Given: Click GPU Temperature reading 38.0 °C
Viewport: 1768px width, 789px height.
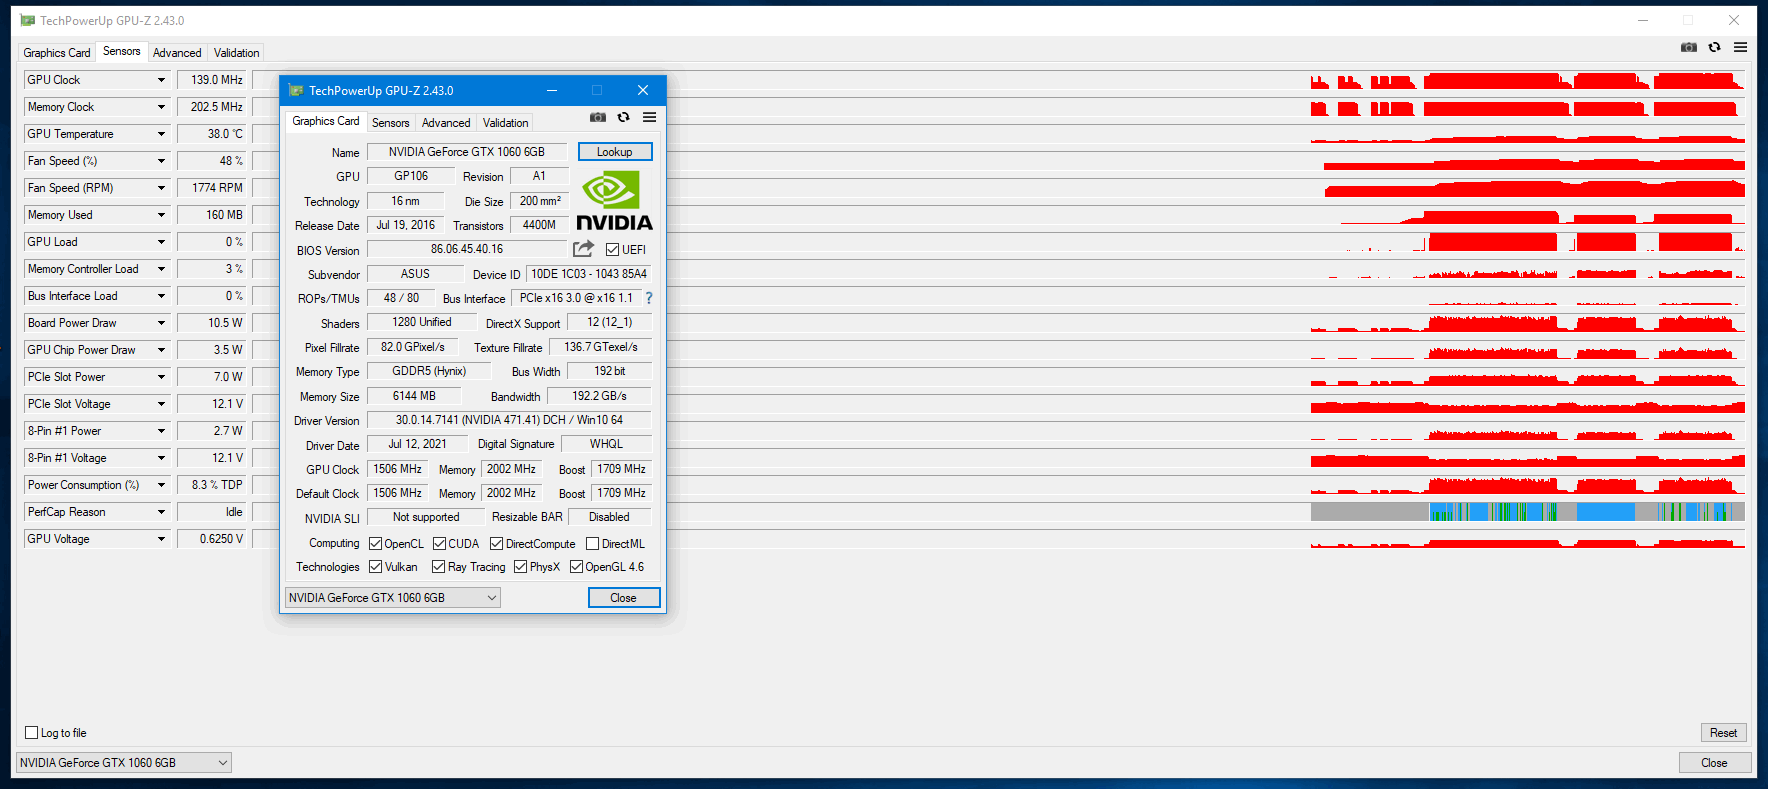Looking at the screenshot, I should coord(211,134).
